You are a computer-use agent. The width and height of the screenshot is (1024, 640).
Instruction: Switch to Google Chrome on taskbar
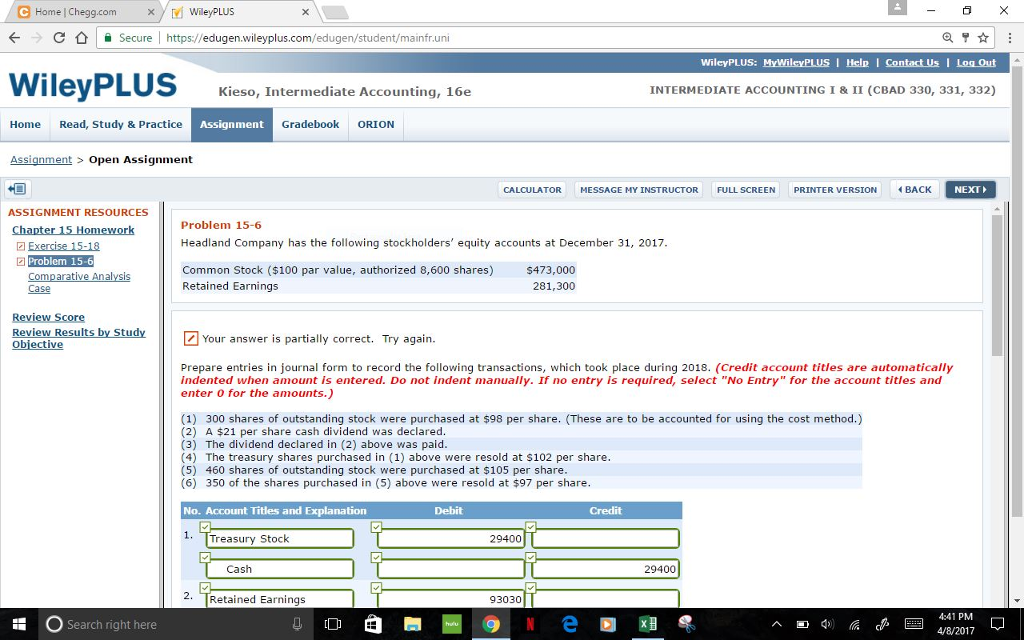point(490,624)
